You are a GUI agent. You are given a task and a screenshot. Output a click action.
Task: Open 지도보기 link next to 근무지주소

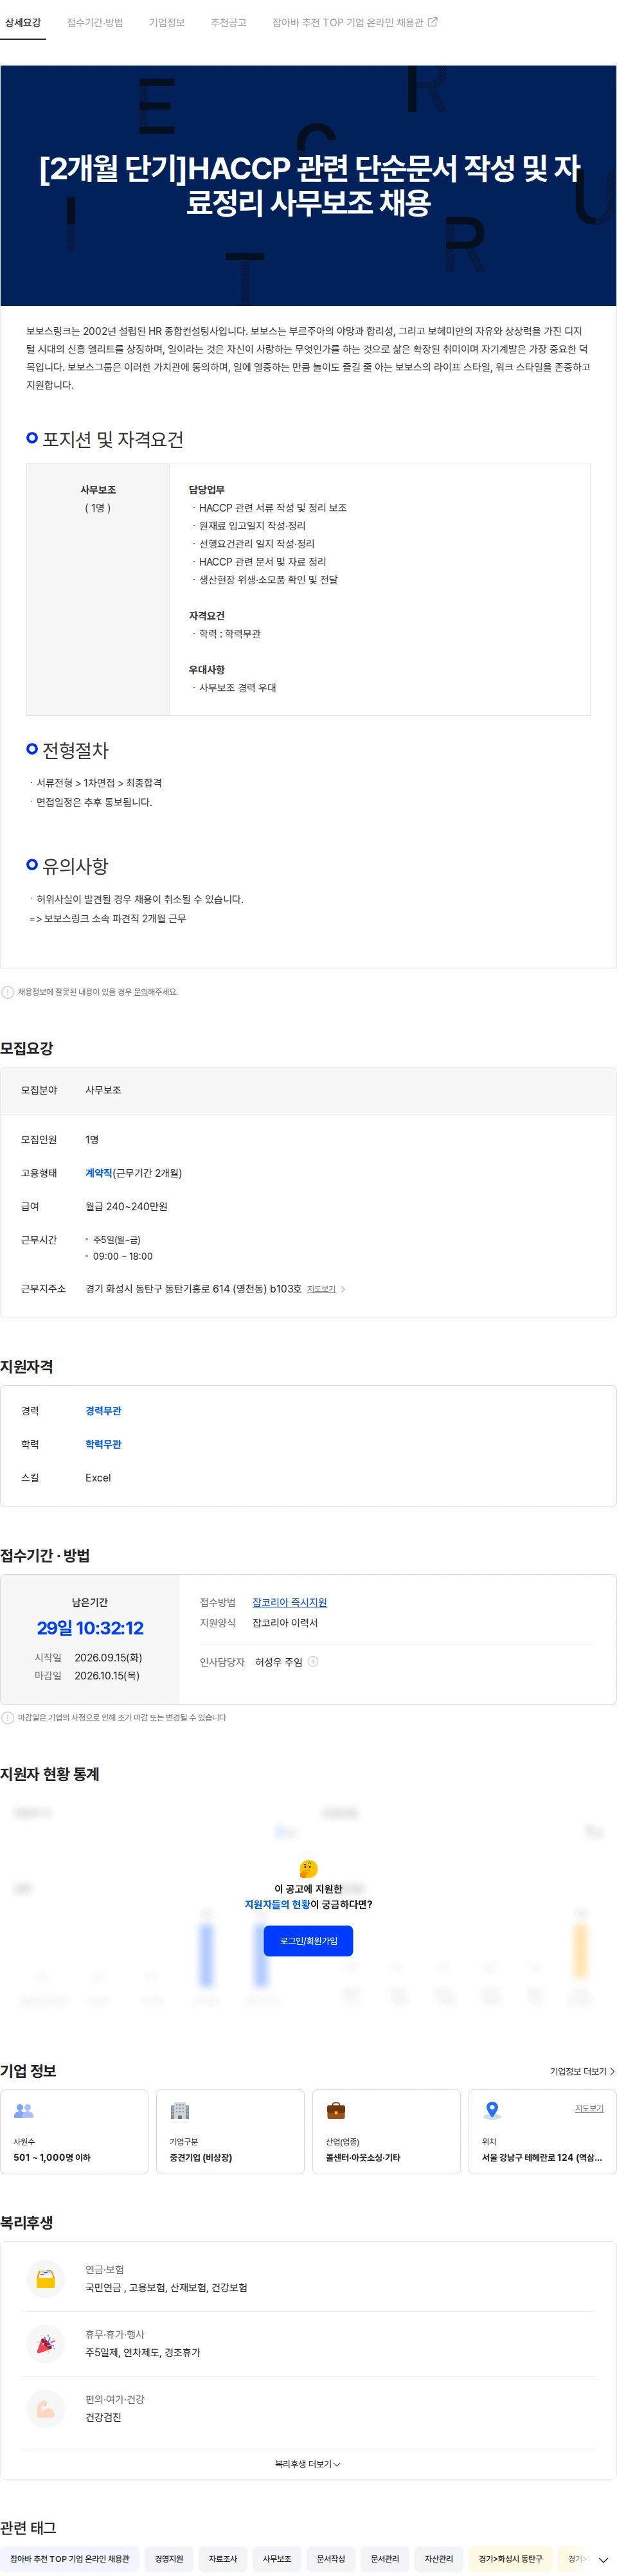tap(321, 1289)
